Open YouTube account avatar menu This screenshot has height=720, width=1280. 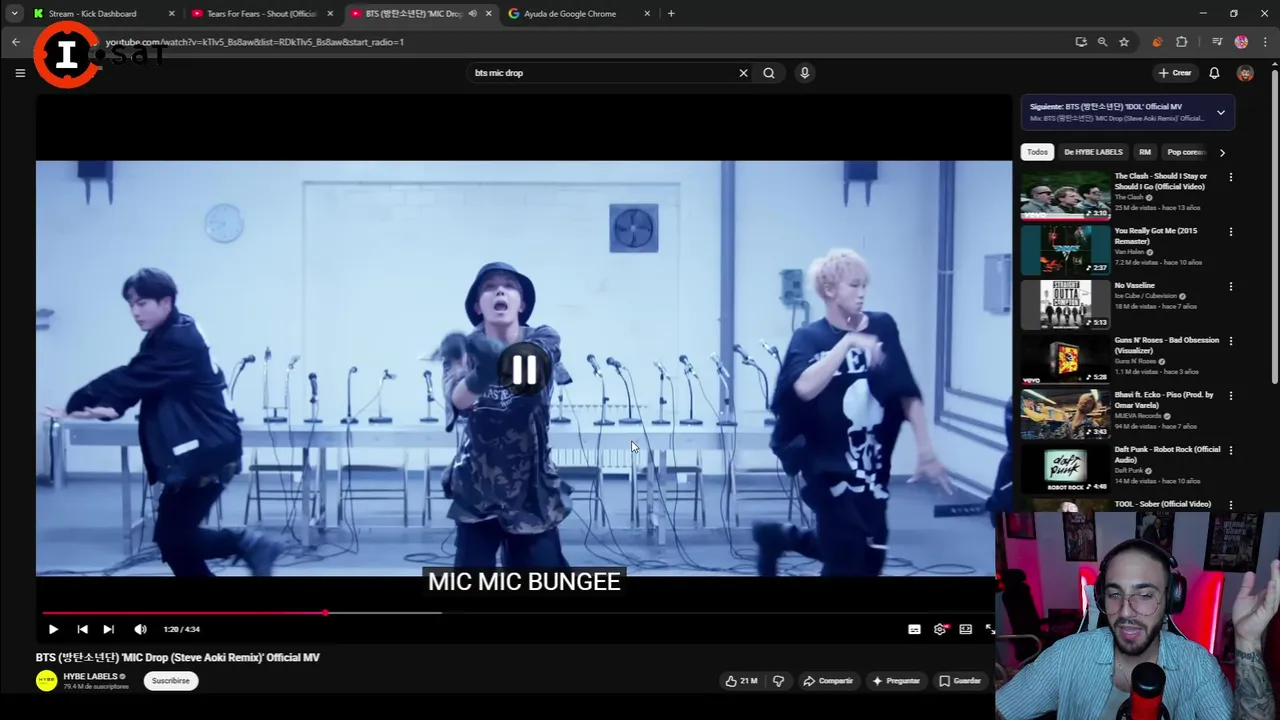click(1245, 73)
